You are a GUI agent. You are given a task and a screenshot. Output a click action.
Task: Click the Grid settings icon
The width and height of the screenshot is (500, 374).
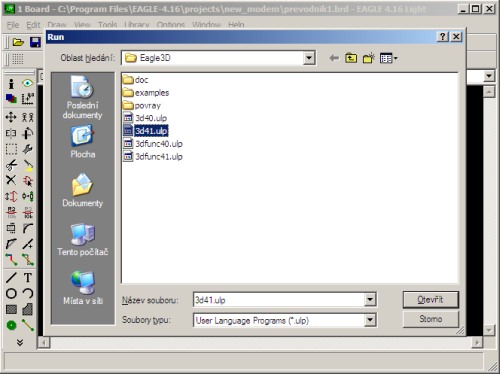click(18, 59)
